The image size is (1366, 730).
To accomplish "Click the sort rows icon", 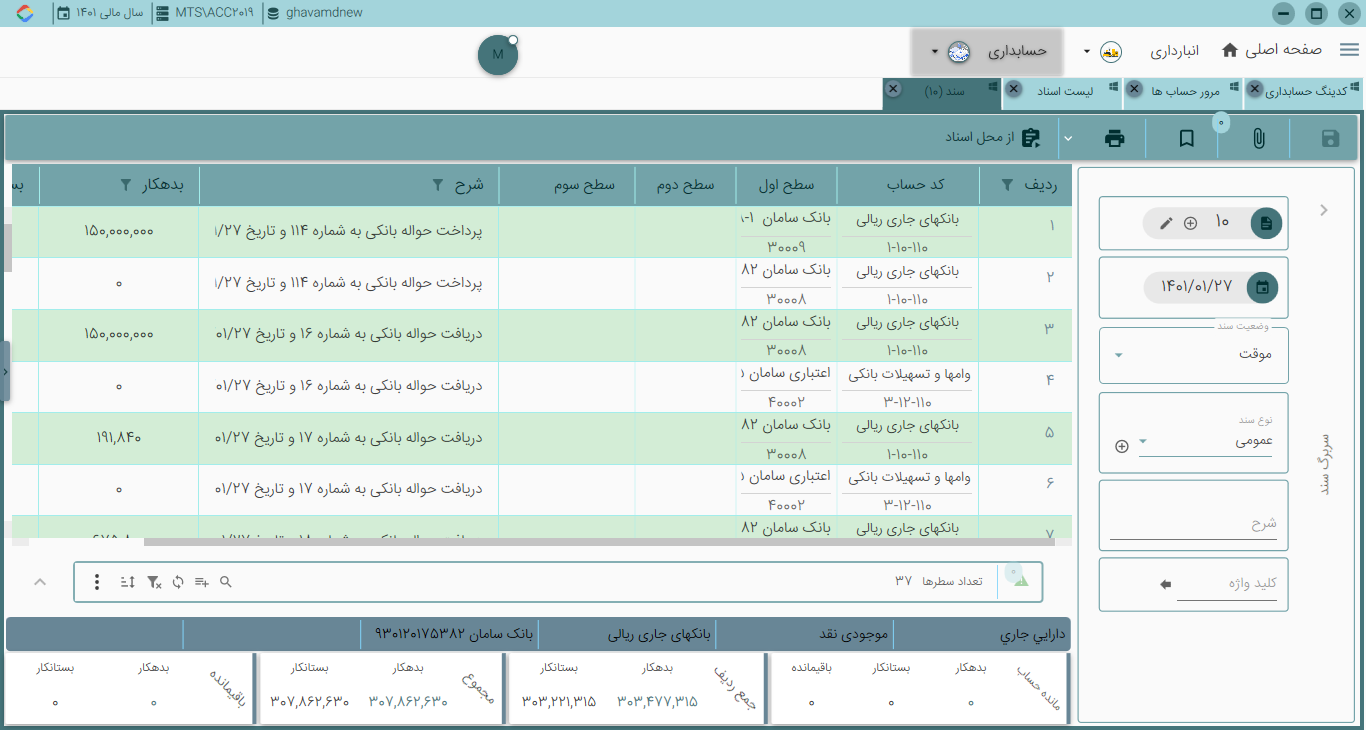I will point(127,582).
